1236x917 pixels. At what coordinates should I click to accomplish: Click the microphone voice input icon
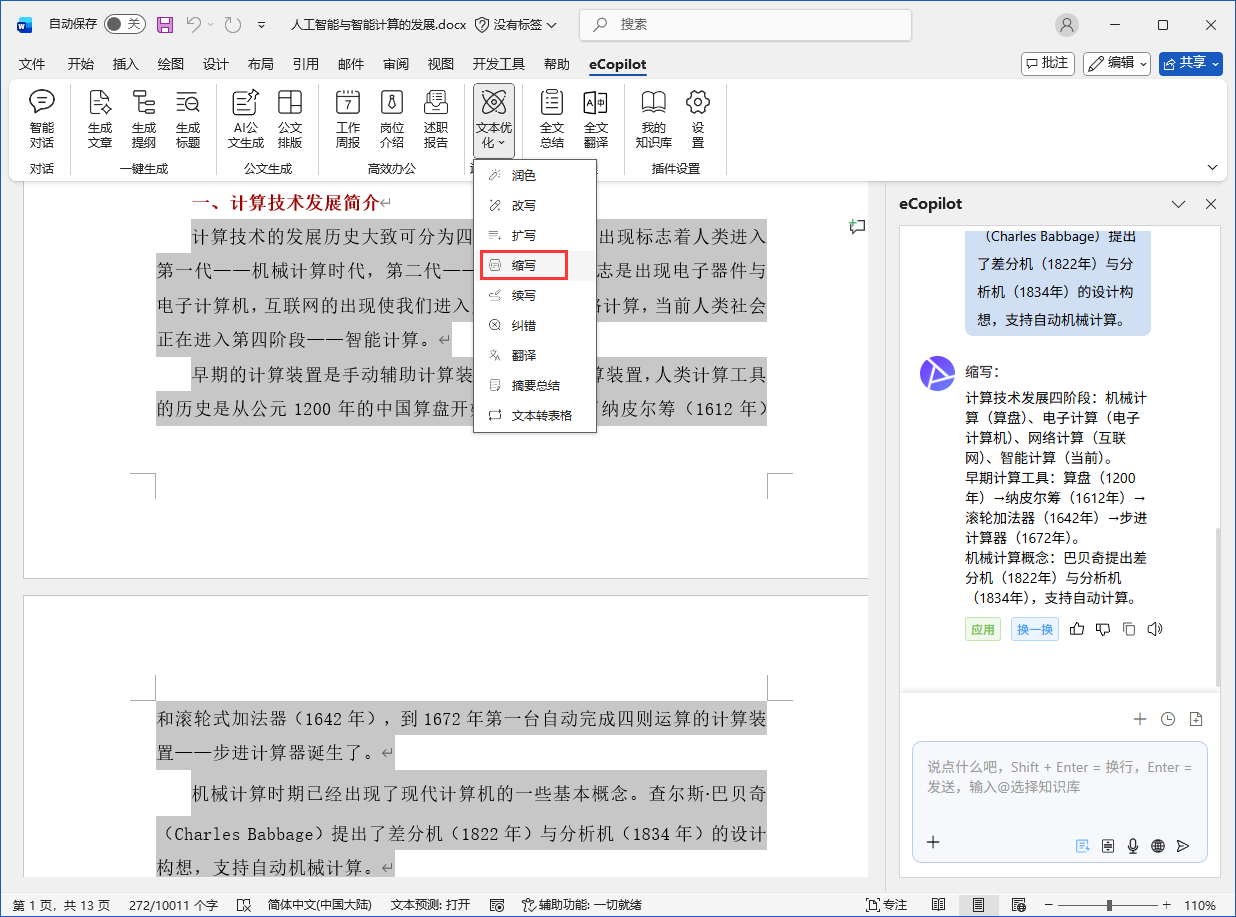click(1133, 845)
